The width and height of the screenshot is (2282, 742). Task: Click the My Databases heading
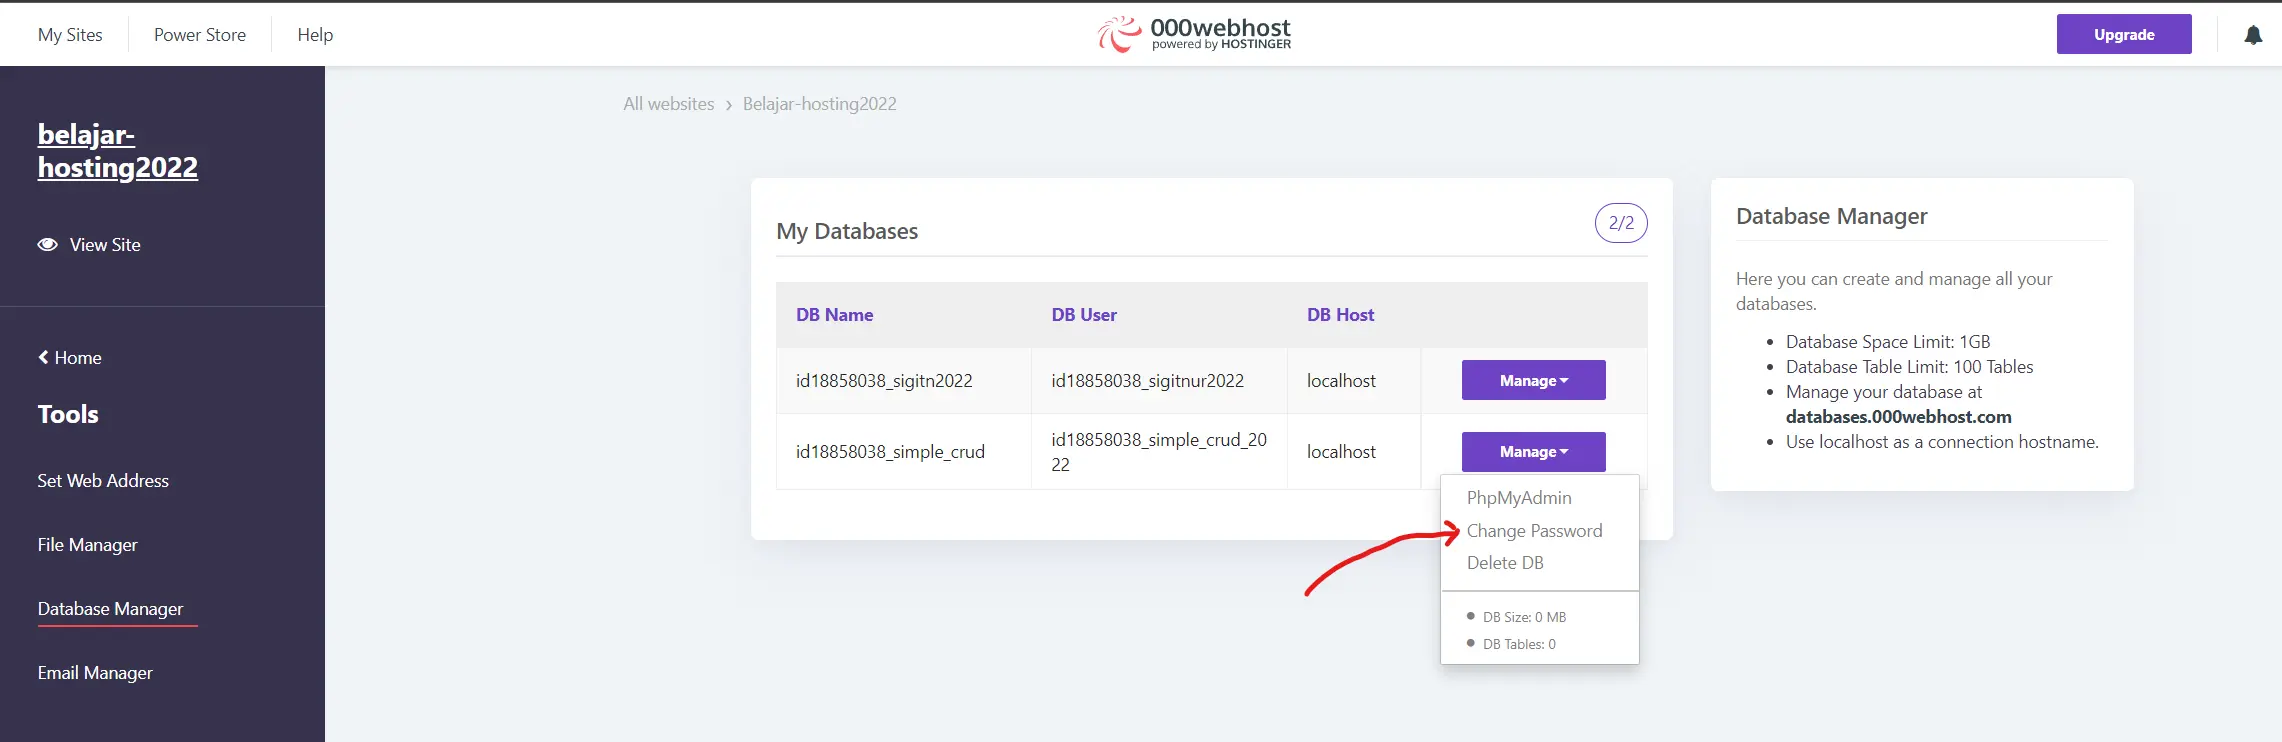click(x=847, y=231)
